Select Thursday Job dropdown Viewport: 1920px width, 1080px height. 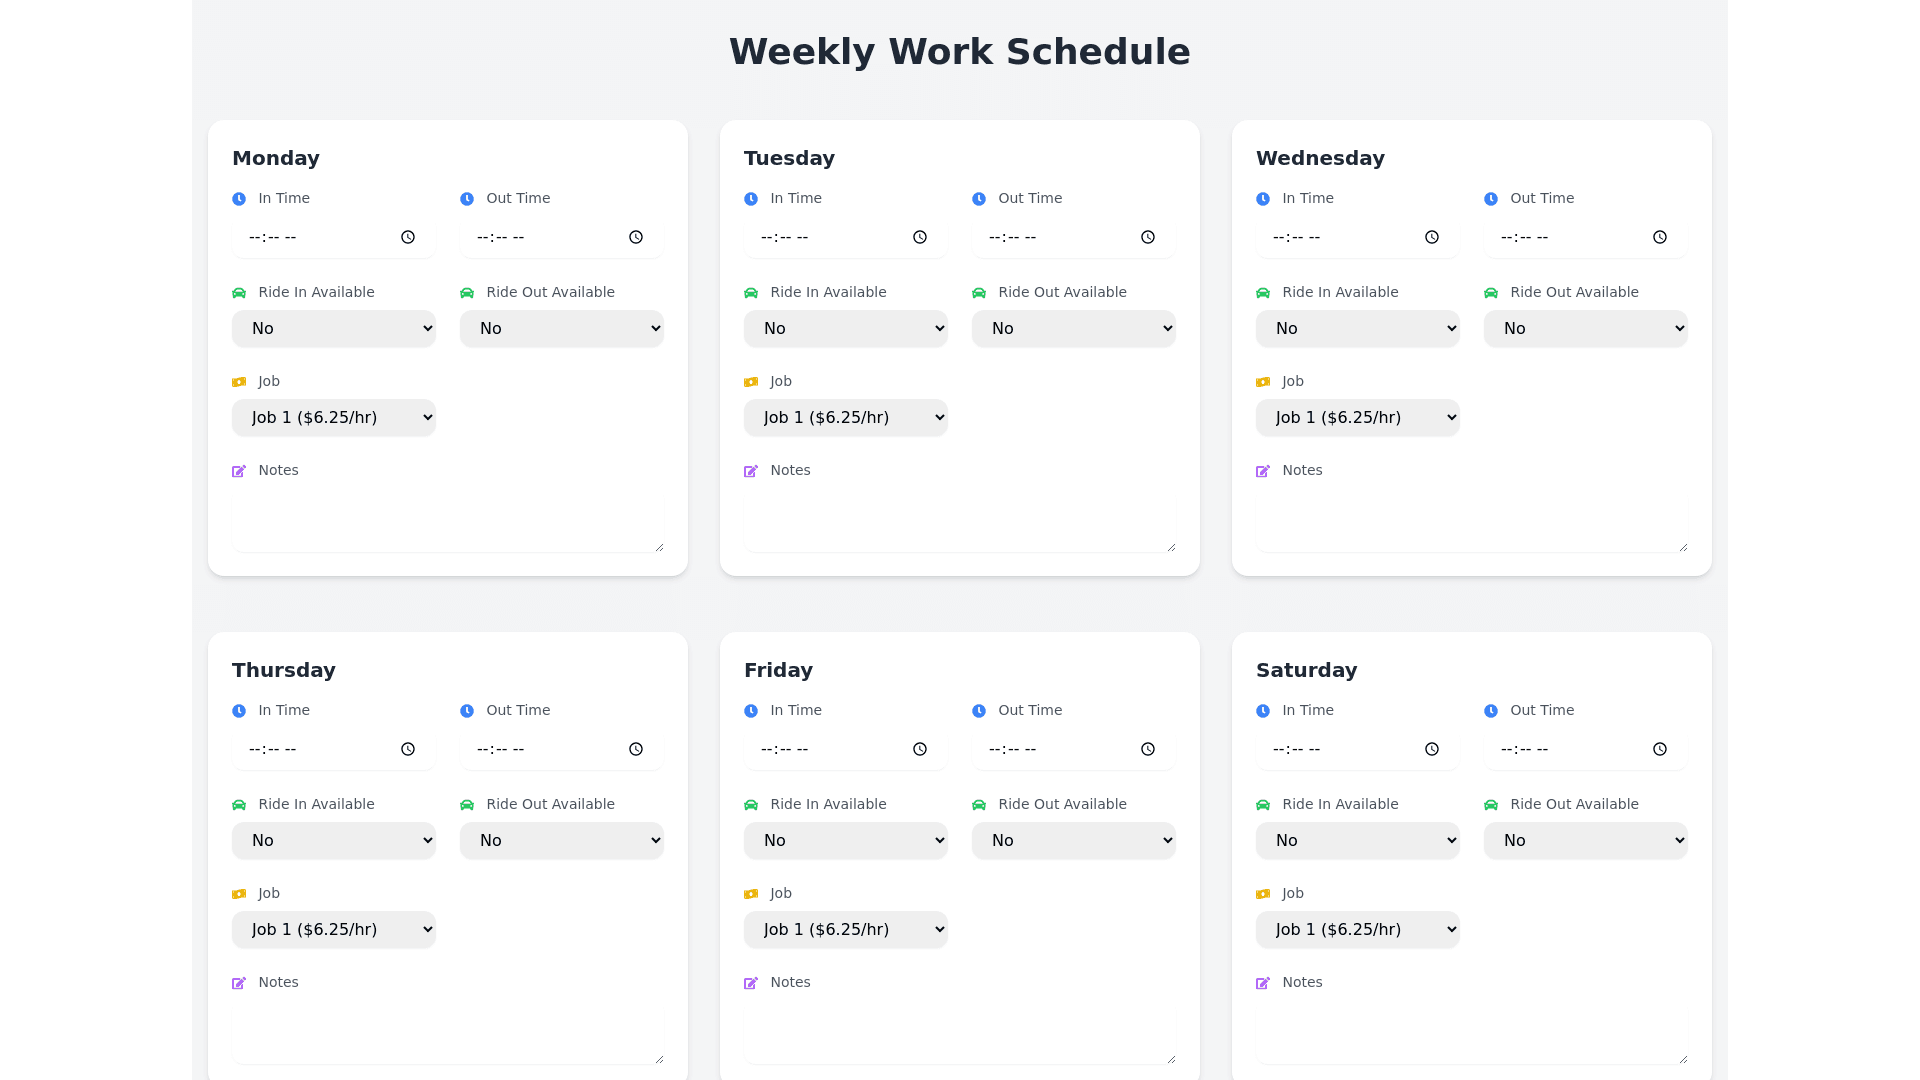tap(334, 929)
